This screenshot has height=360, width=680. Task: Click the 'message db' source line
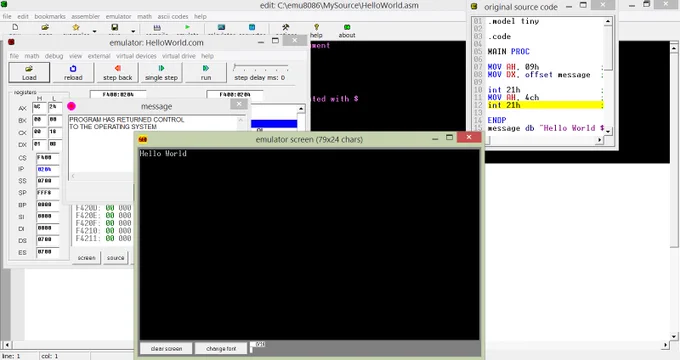tap(546, 128)
